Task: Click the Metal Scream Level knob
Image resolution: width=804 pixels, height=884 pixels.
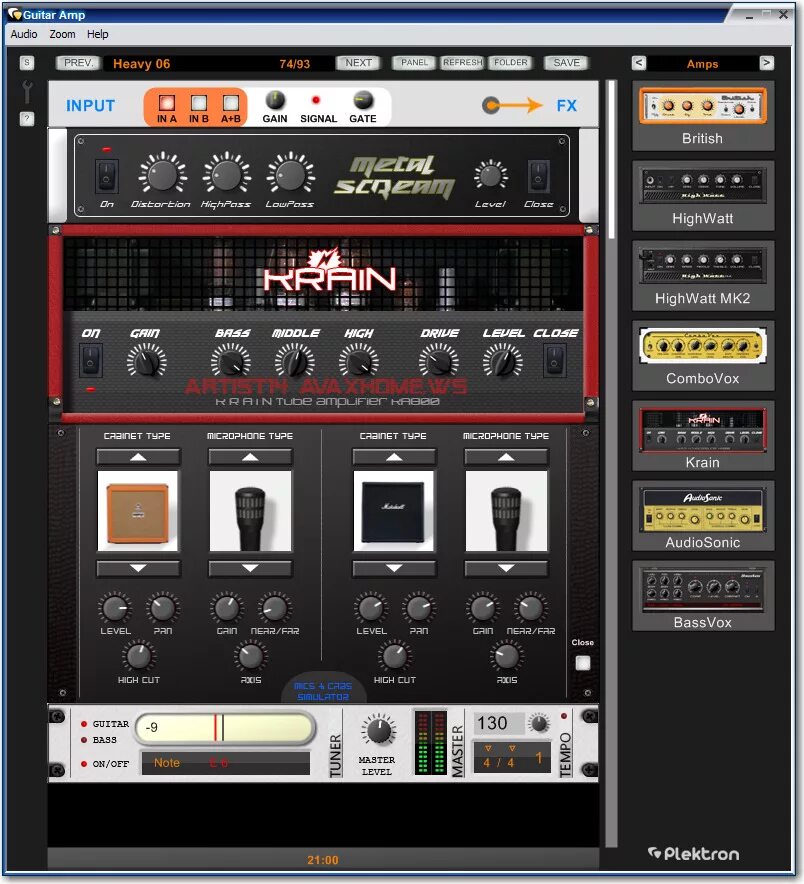Action: click(x=490, y=175)
